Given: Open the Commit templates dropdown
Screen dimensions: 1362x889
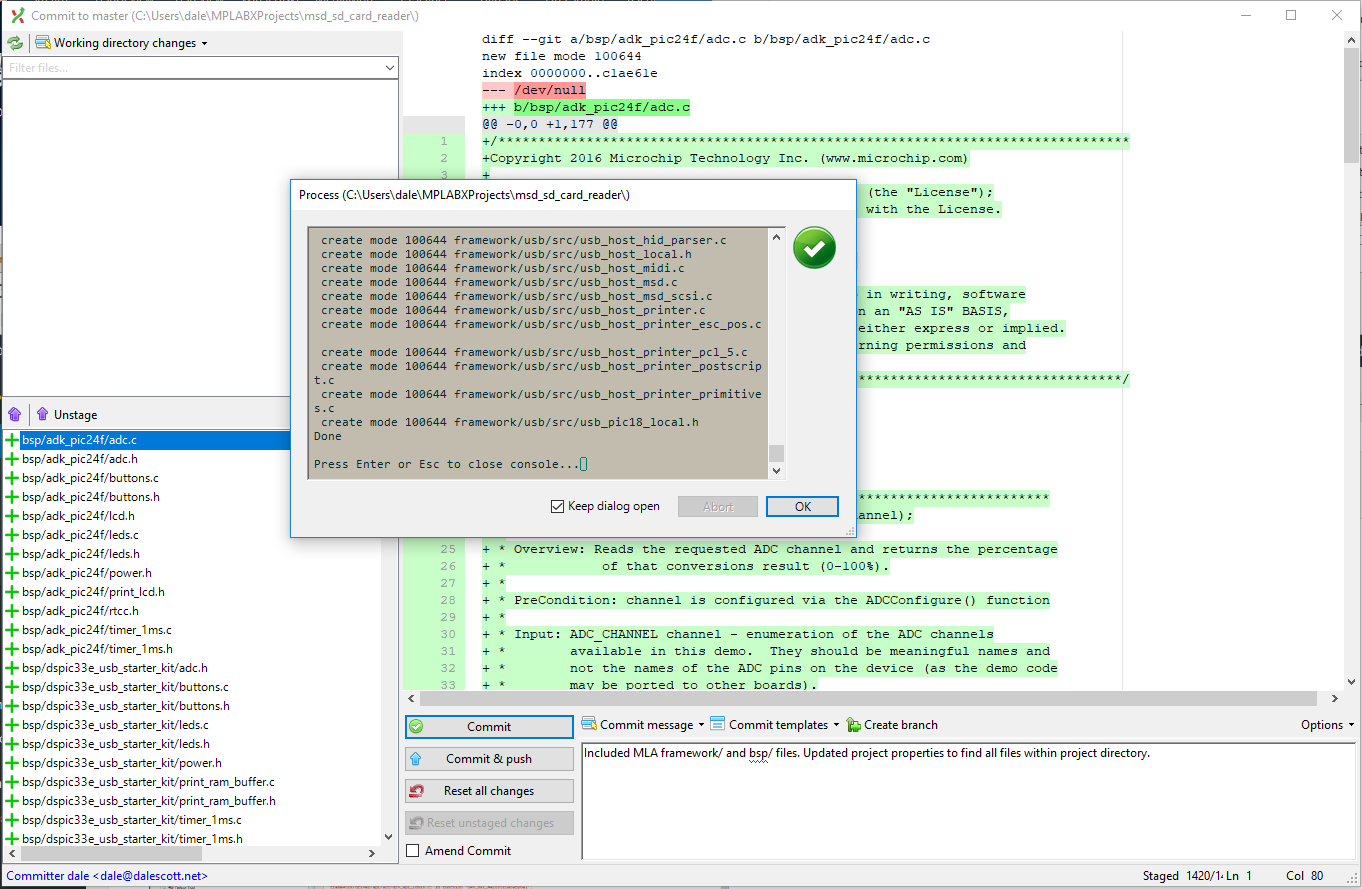Looking at the screenshot, I should (x=774, y=725).
